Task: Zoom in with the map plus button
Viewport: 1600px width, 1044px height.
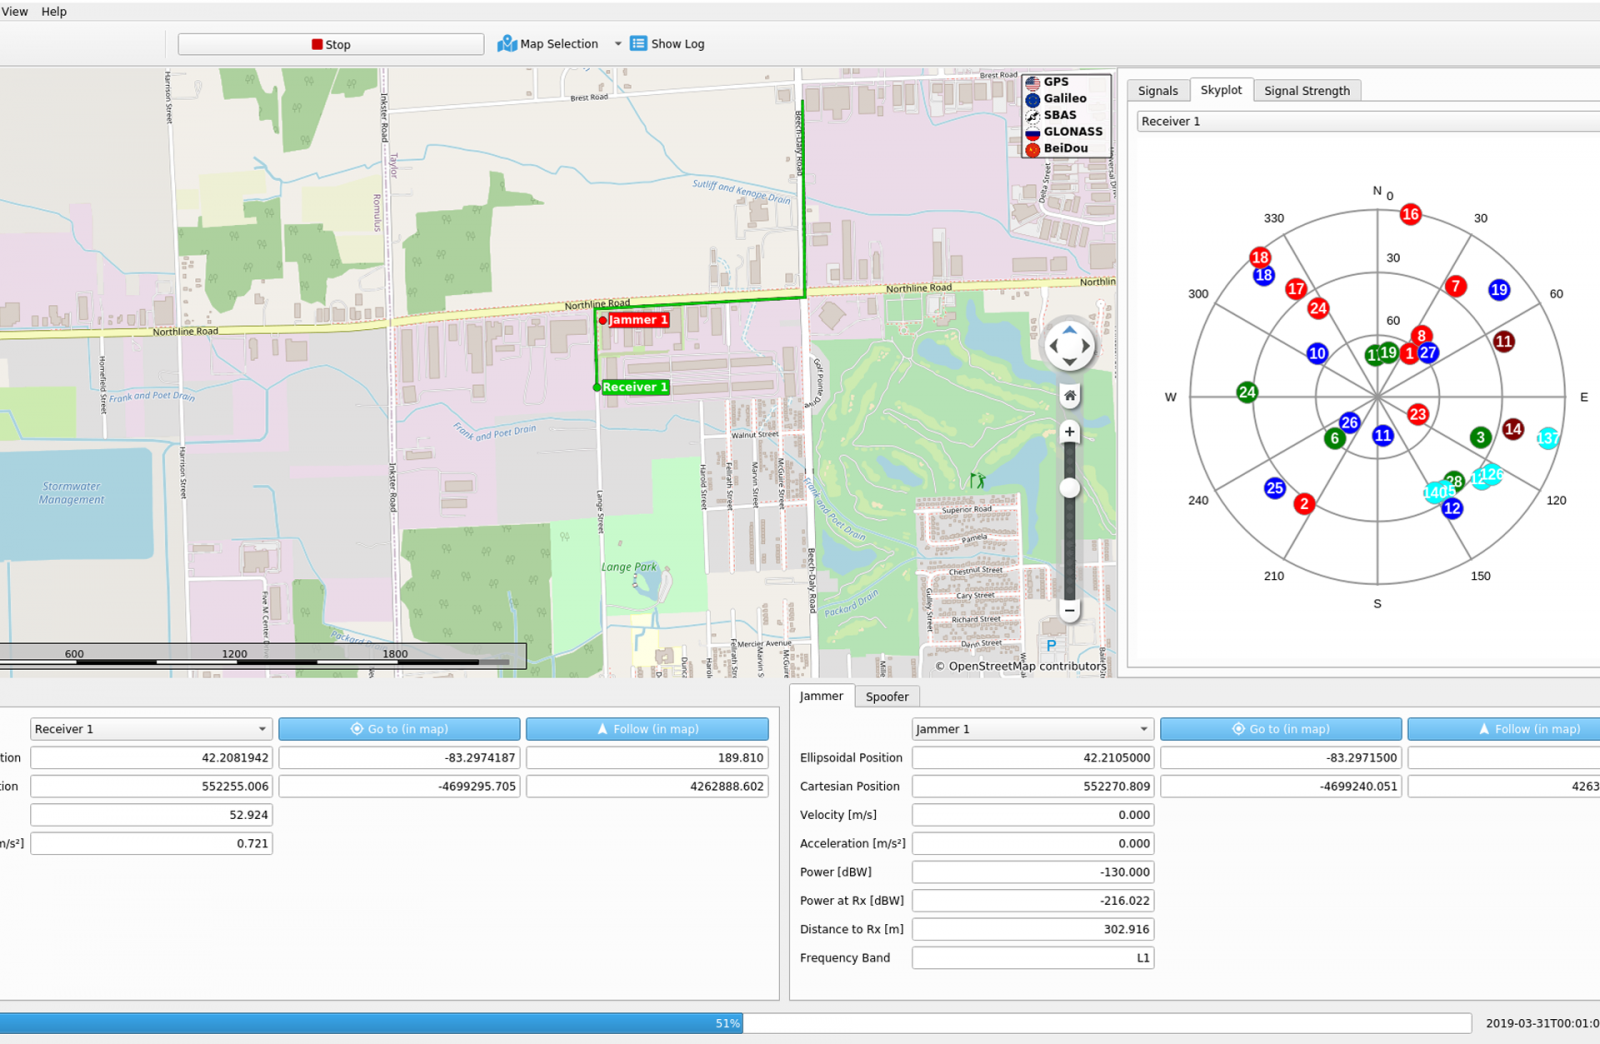Action: 1069,432
